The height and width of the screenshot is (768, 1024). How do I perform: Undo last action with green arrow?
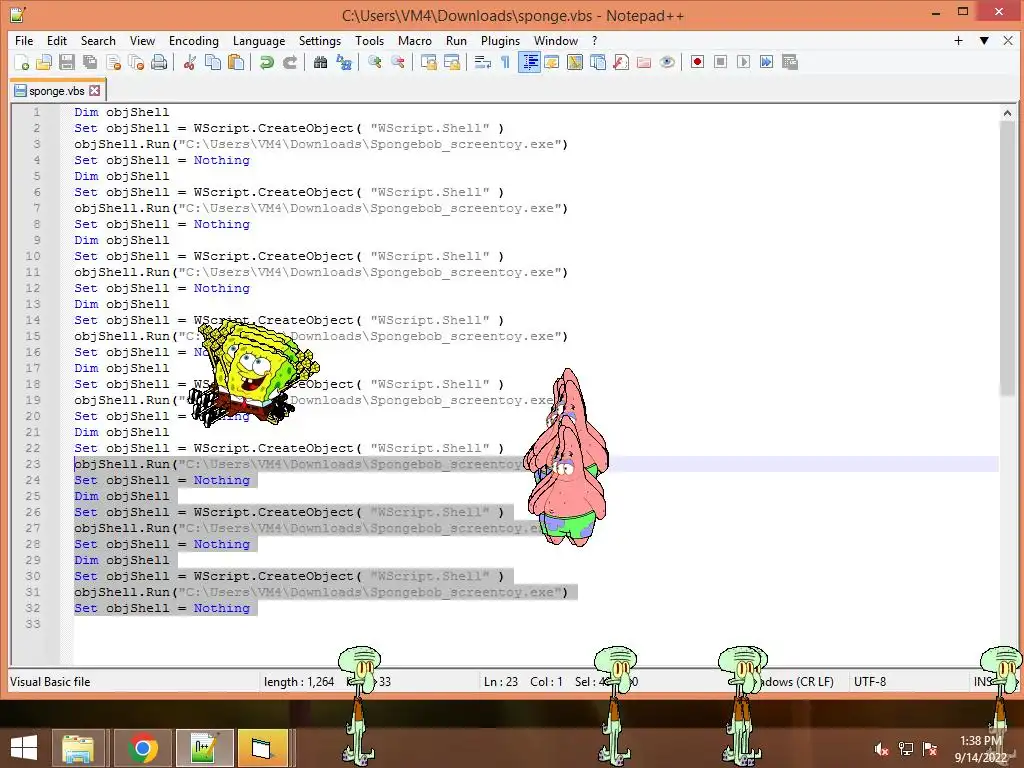click(266, 62)
